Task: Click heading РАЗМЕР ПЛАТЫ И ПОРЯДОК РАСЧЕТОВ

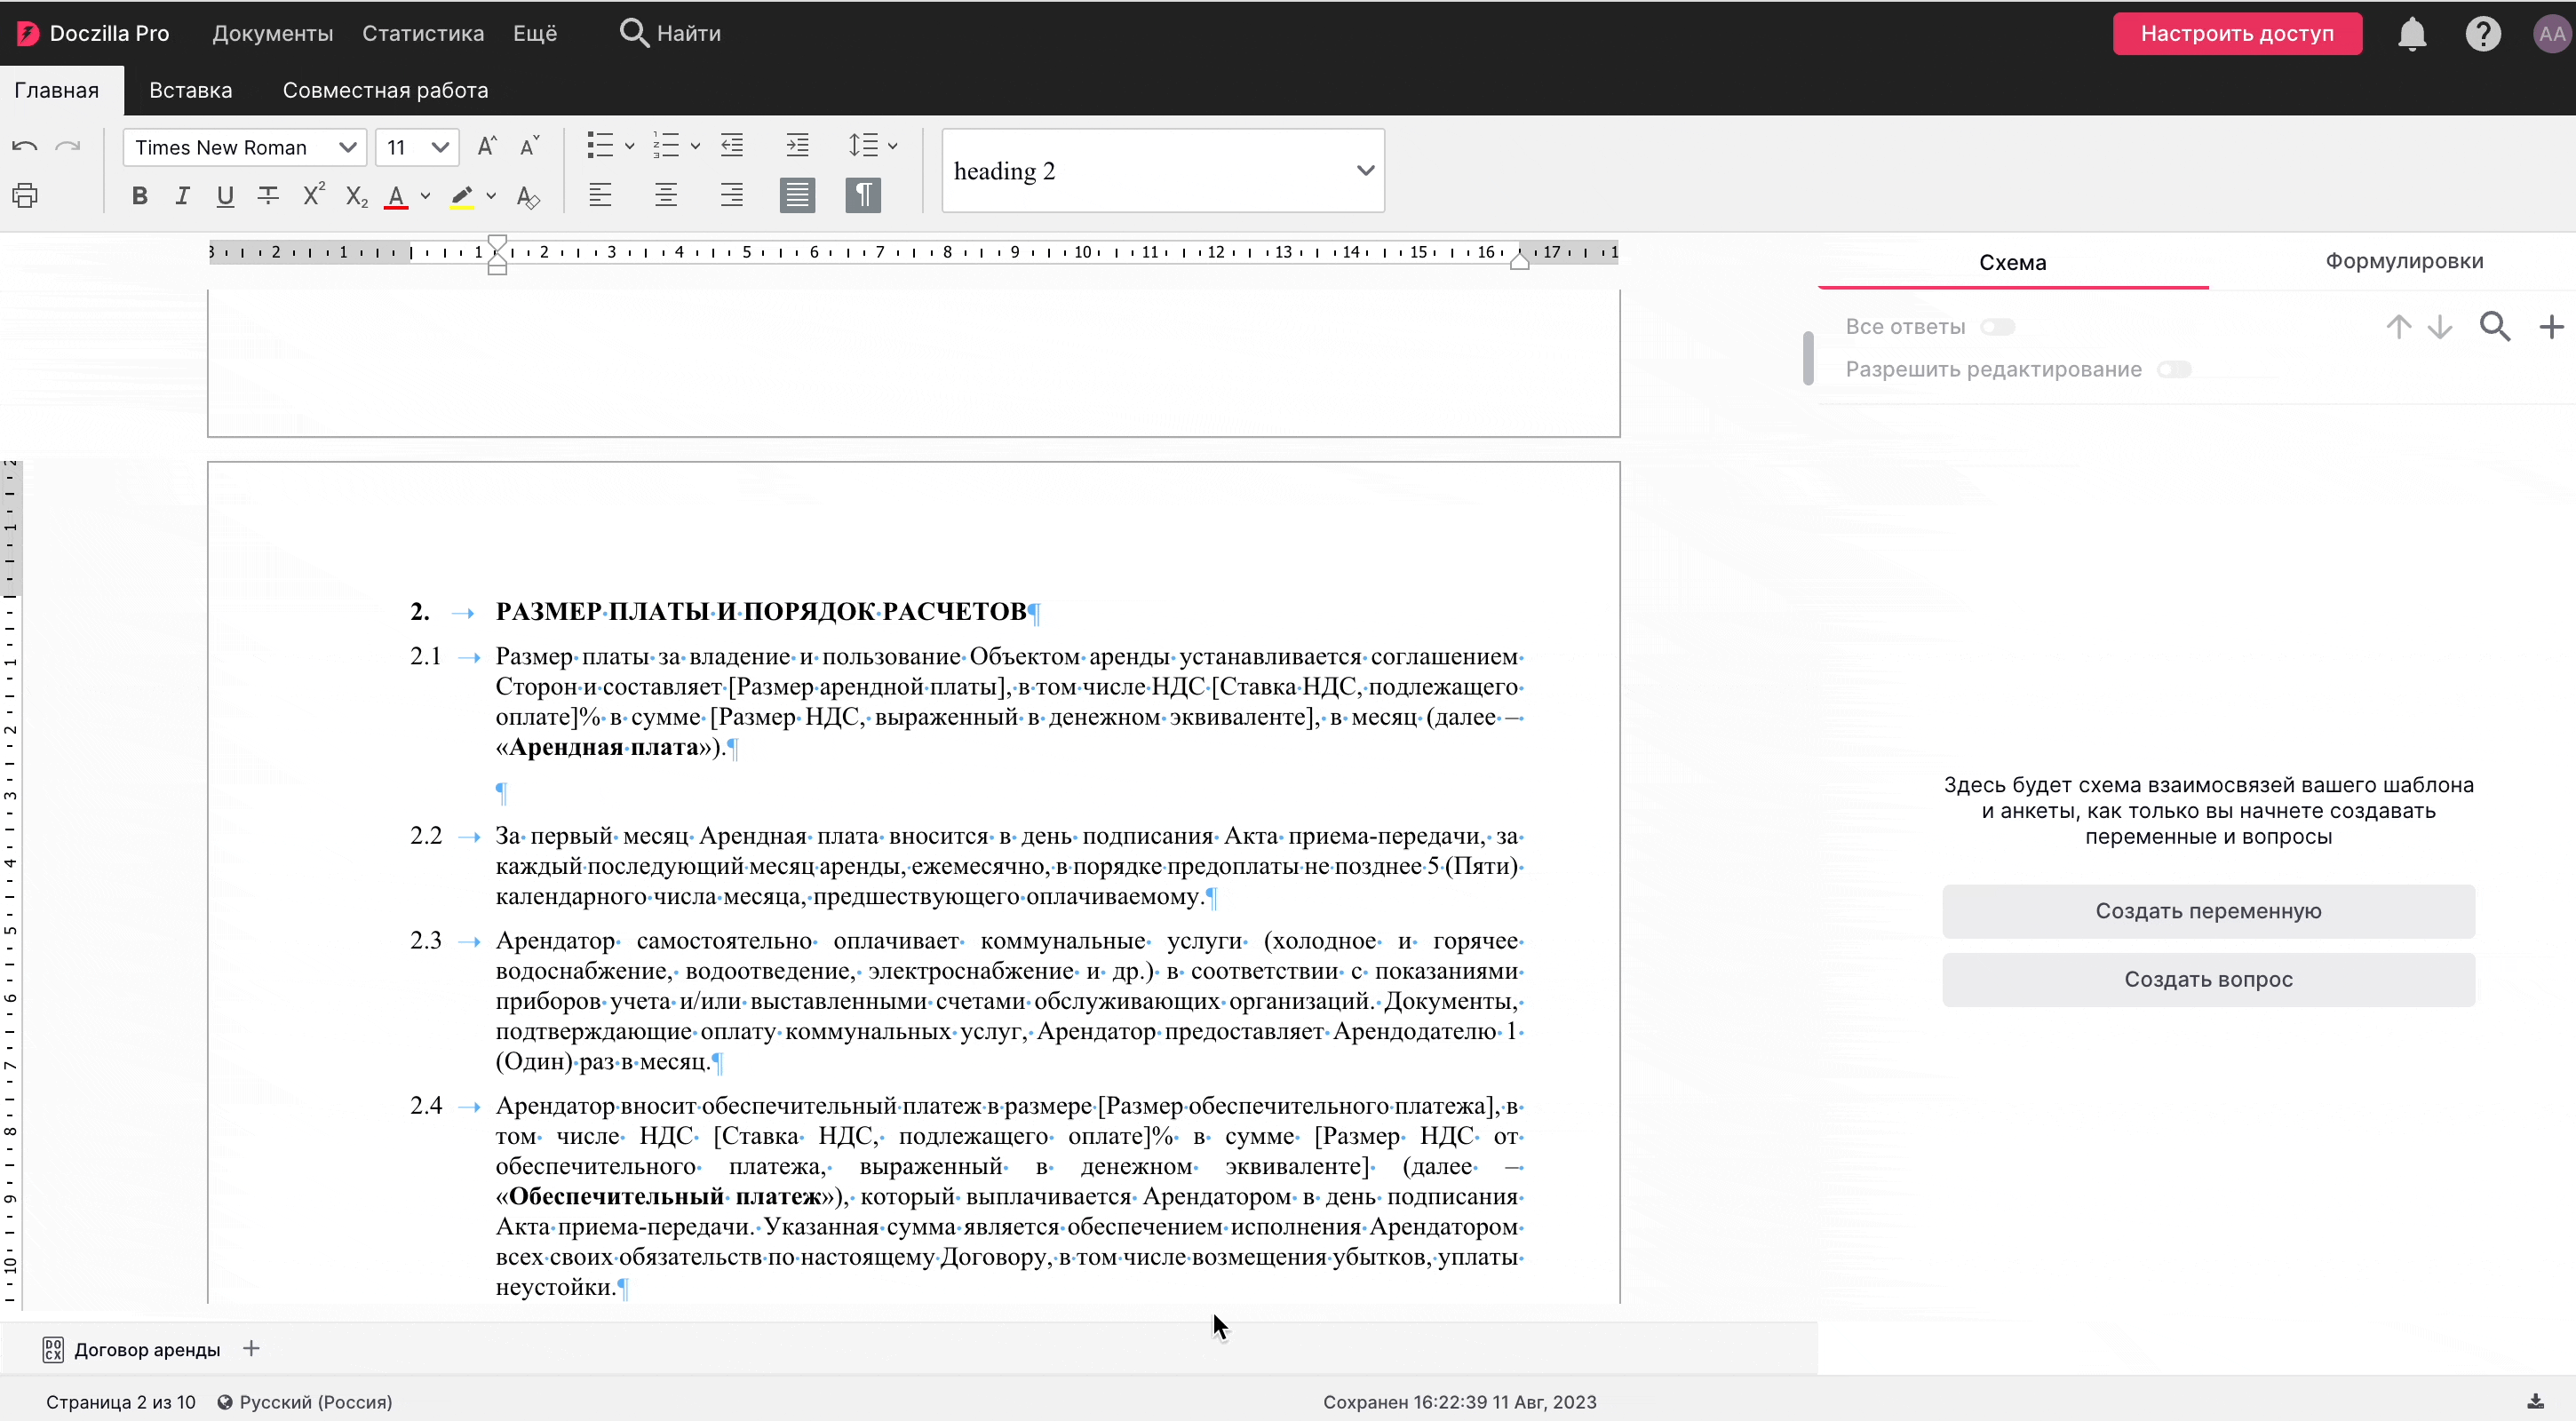Action: tap(761, 611)
